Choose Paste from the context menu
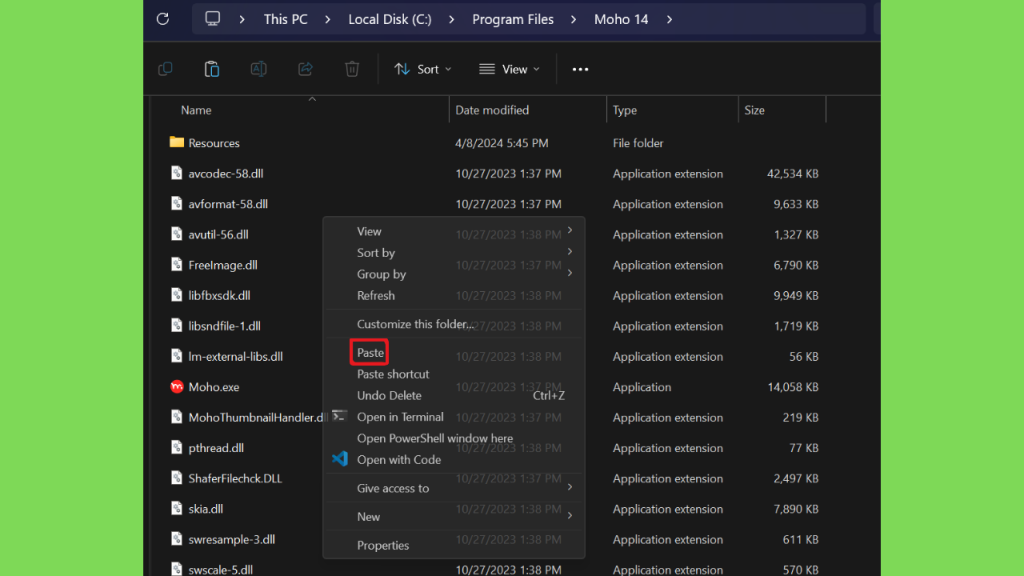Viewport: 1024px width, 576px height. point(370,353)
